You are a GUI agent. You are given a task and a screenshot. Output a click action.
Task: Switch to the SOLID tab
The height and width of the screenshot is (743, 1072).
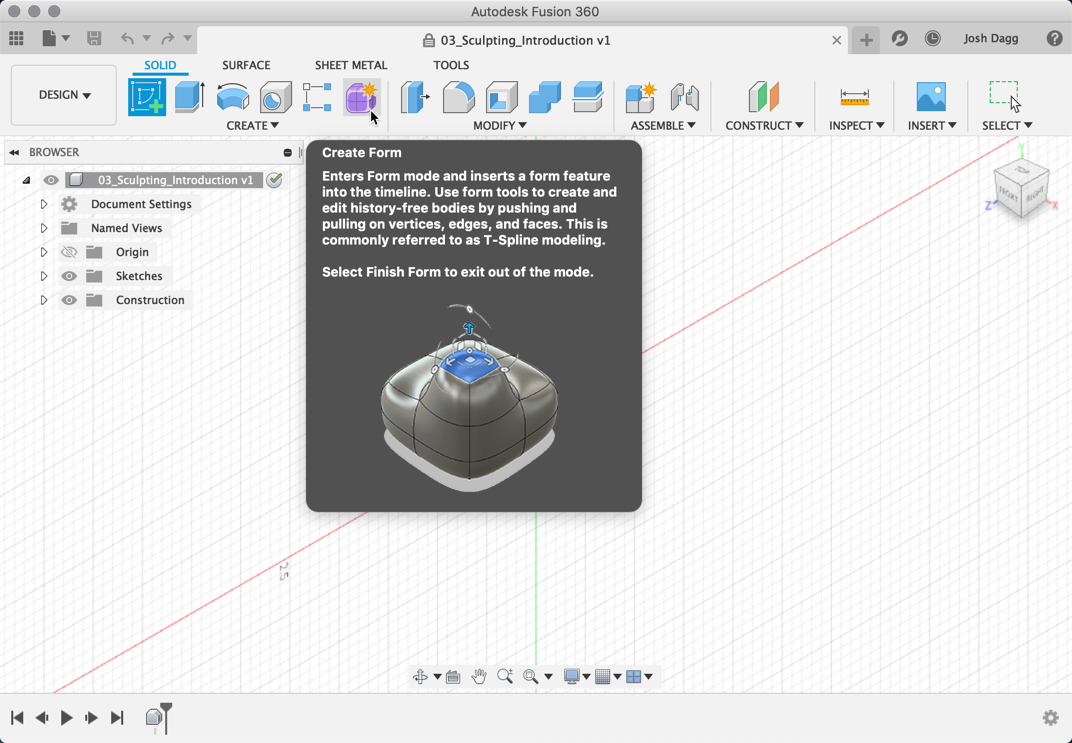click(x=160, y=65)
